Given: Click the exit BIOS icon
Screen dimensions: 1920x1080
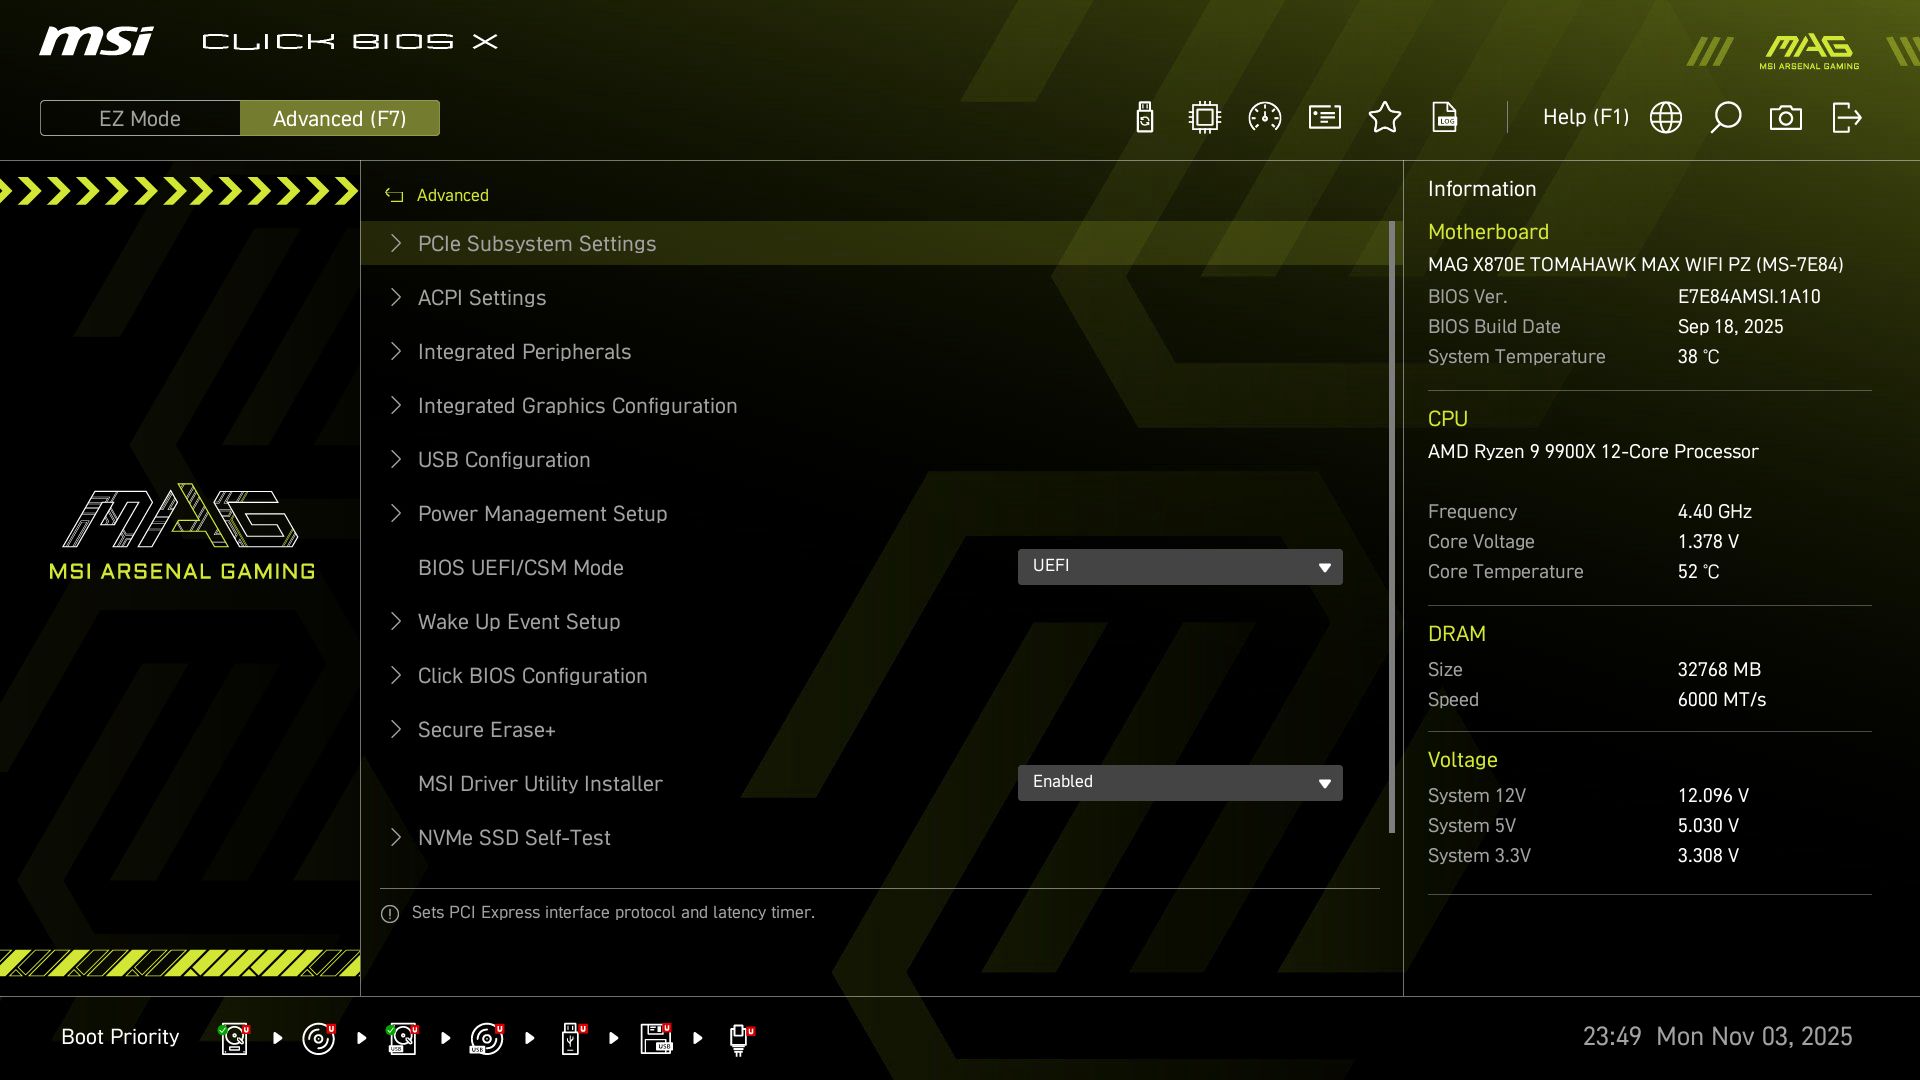Looking at the screenshot, I should point(1846,117).
